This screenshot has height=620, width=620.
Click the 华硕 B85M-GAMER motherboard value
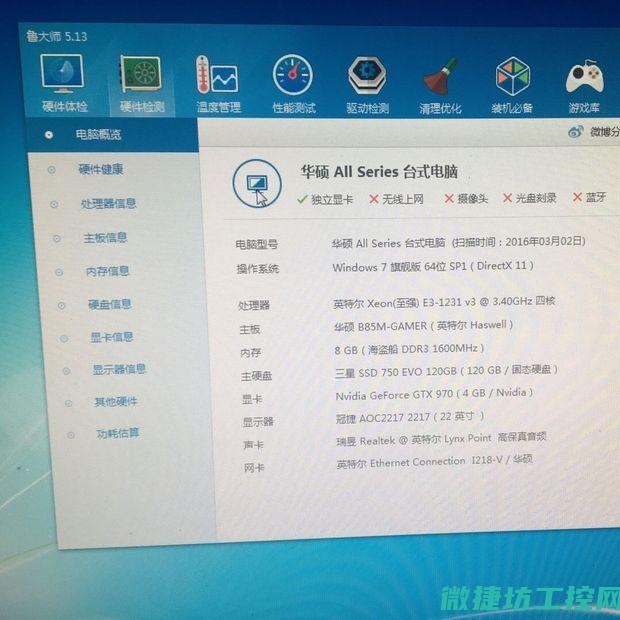pyautogui.click(x=423, y=326)
